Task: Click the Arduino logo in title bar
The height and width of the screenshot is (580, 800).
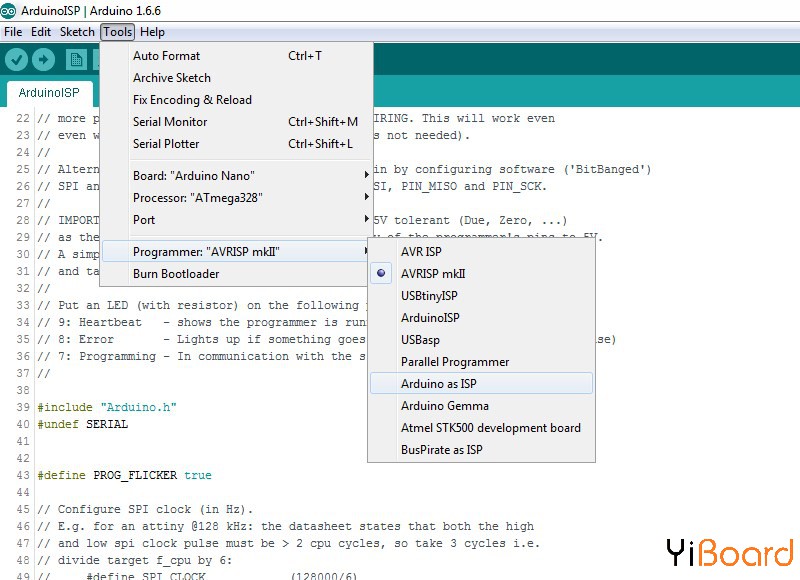Action: 8,11
